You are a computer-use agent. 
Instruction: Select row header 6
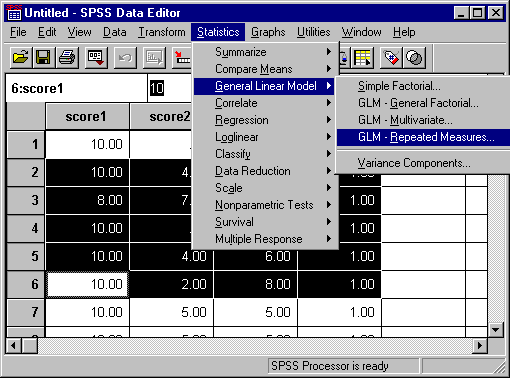26,284
